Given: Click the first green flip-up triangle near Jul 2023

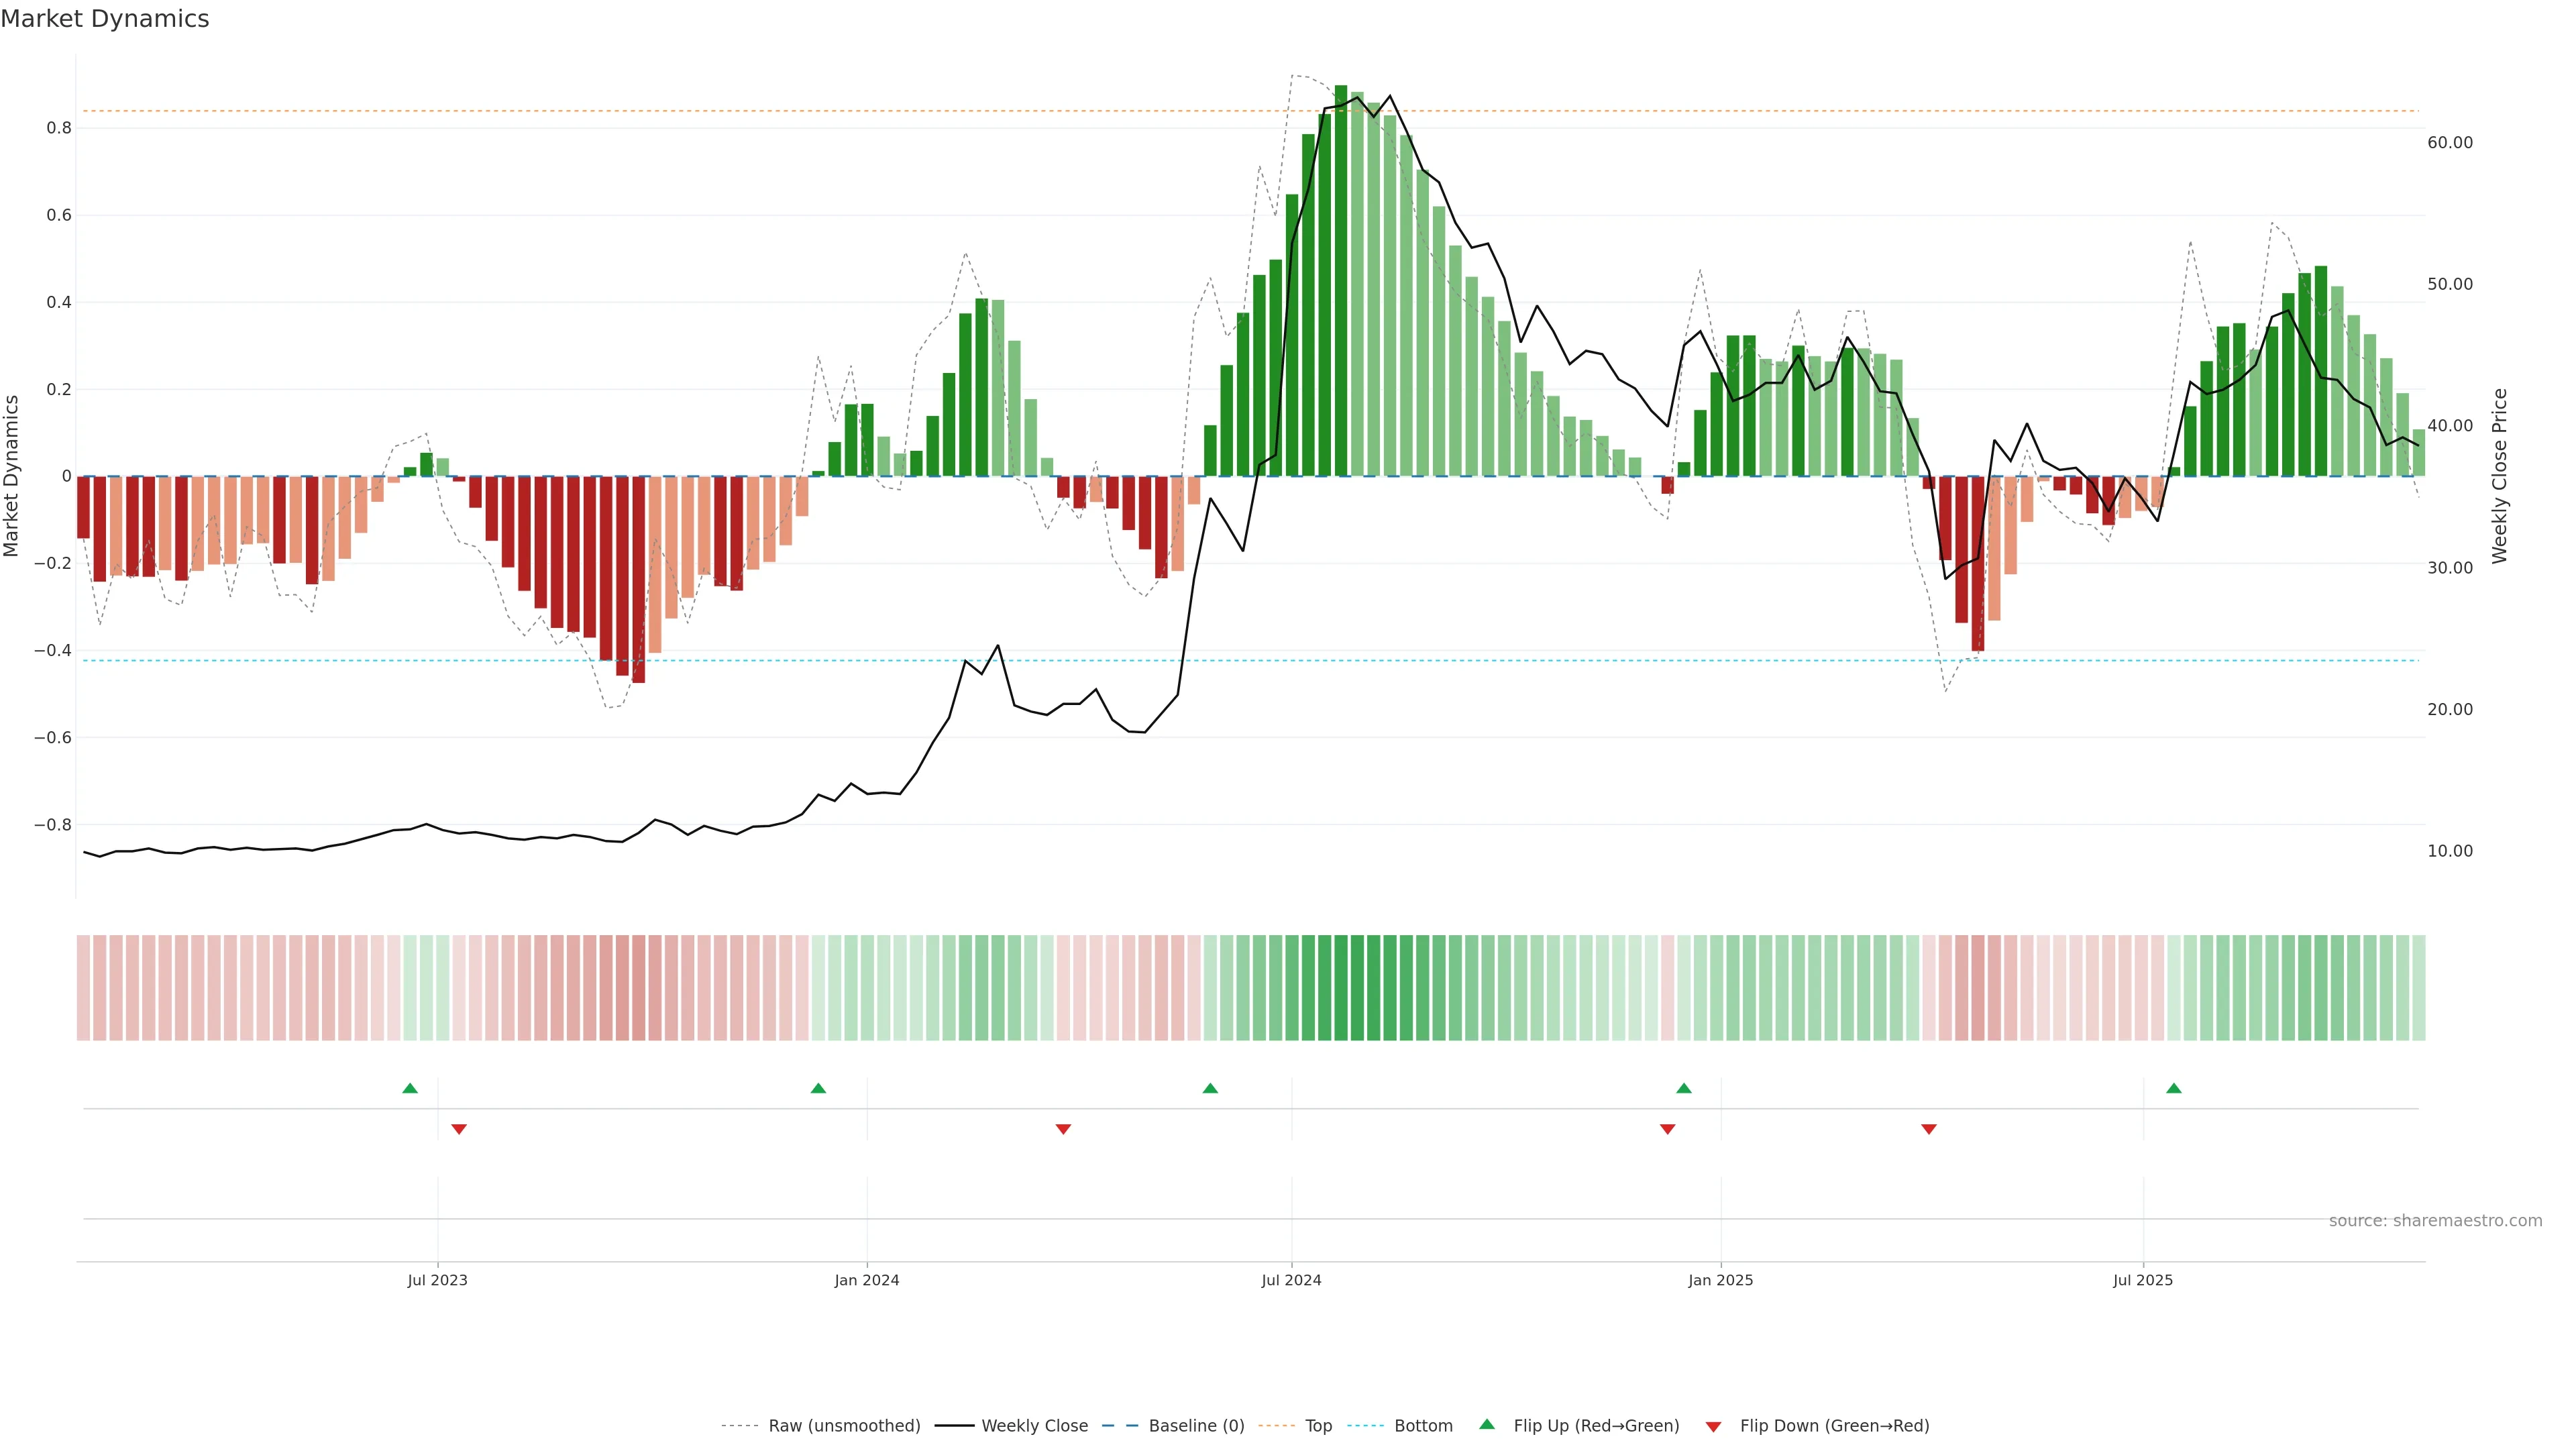Looking at the screenshot, I should tap(410, 1088).
